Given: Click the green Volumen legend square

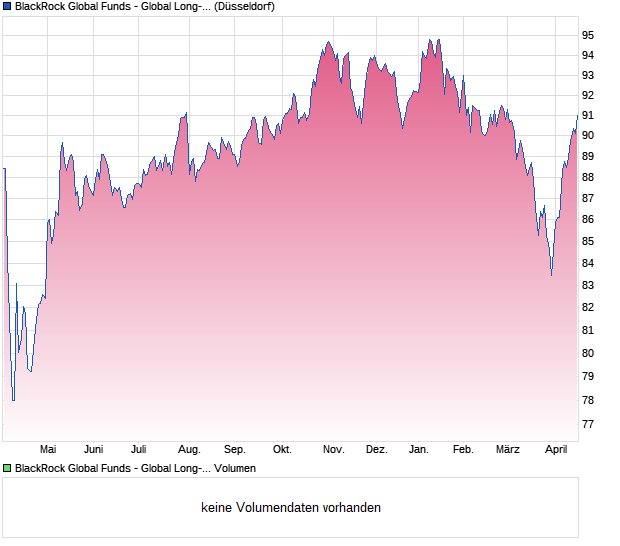Looking at the screenshot, I should click(7, 468).
